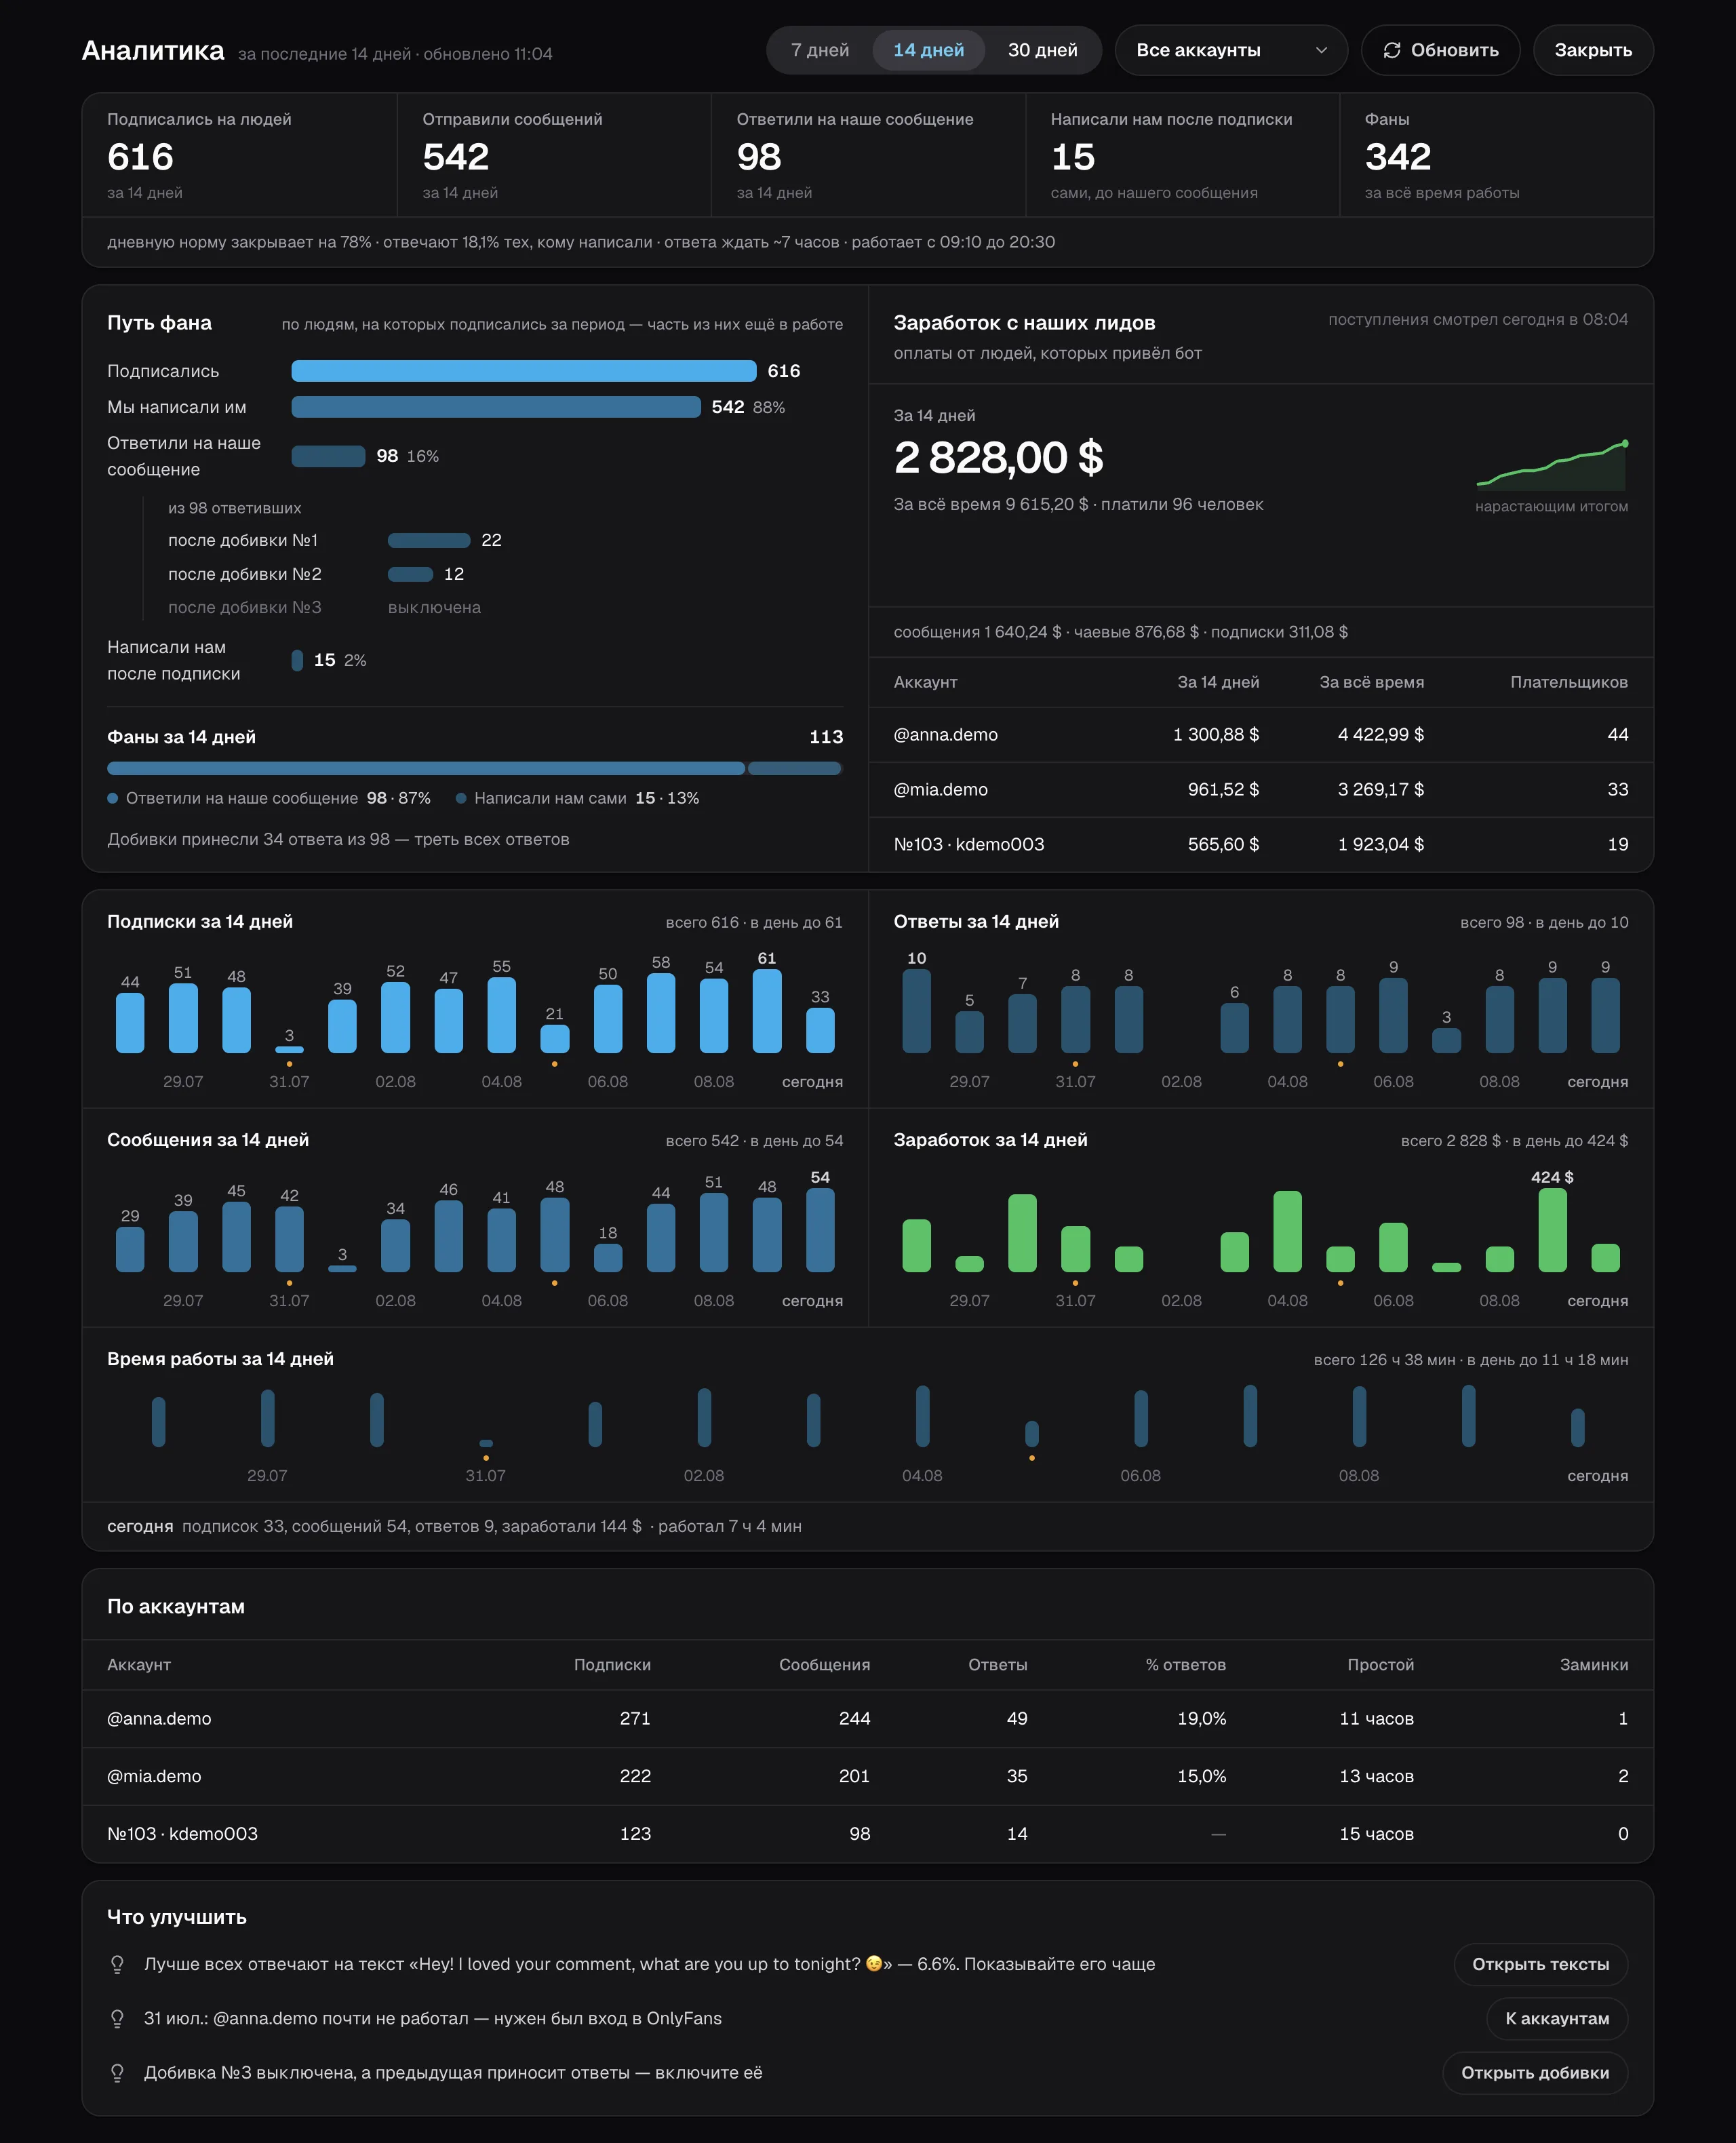Switch to the 7 дней period tab

[819, 50]
